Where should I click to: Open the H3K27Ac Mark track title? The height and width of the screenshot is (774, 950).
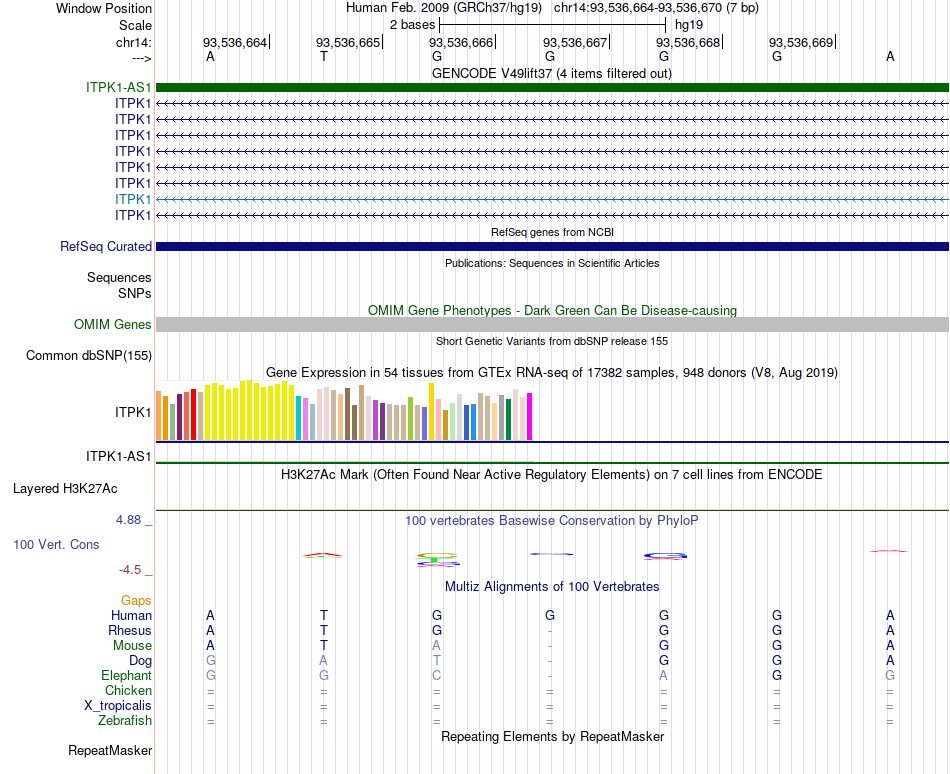click(x=552, y=474)
